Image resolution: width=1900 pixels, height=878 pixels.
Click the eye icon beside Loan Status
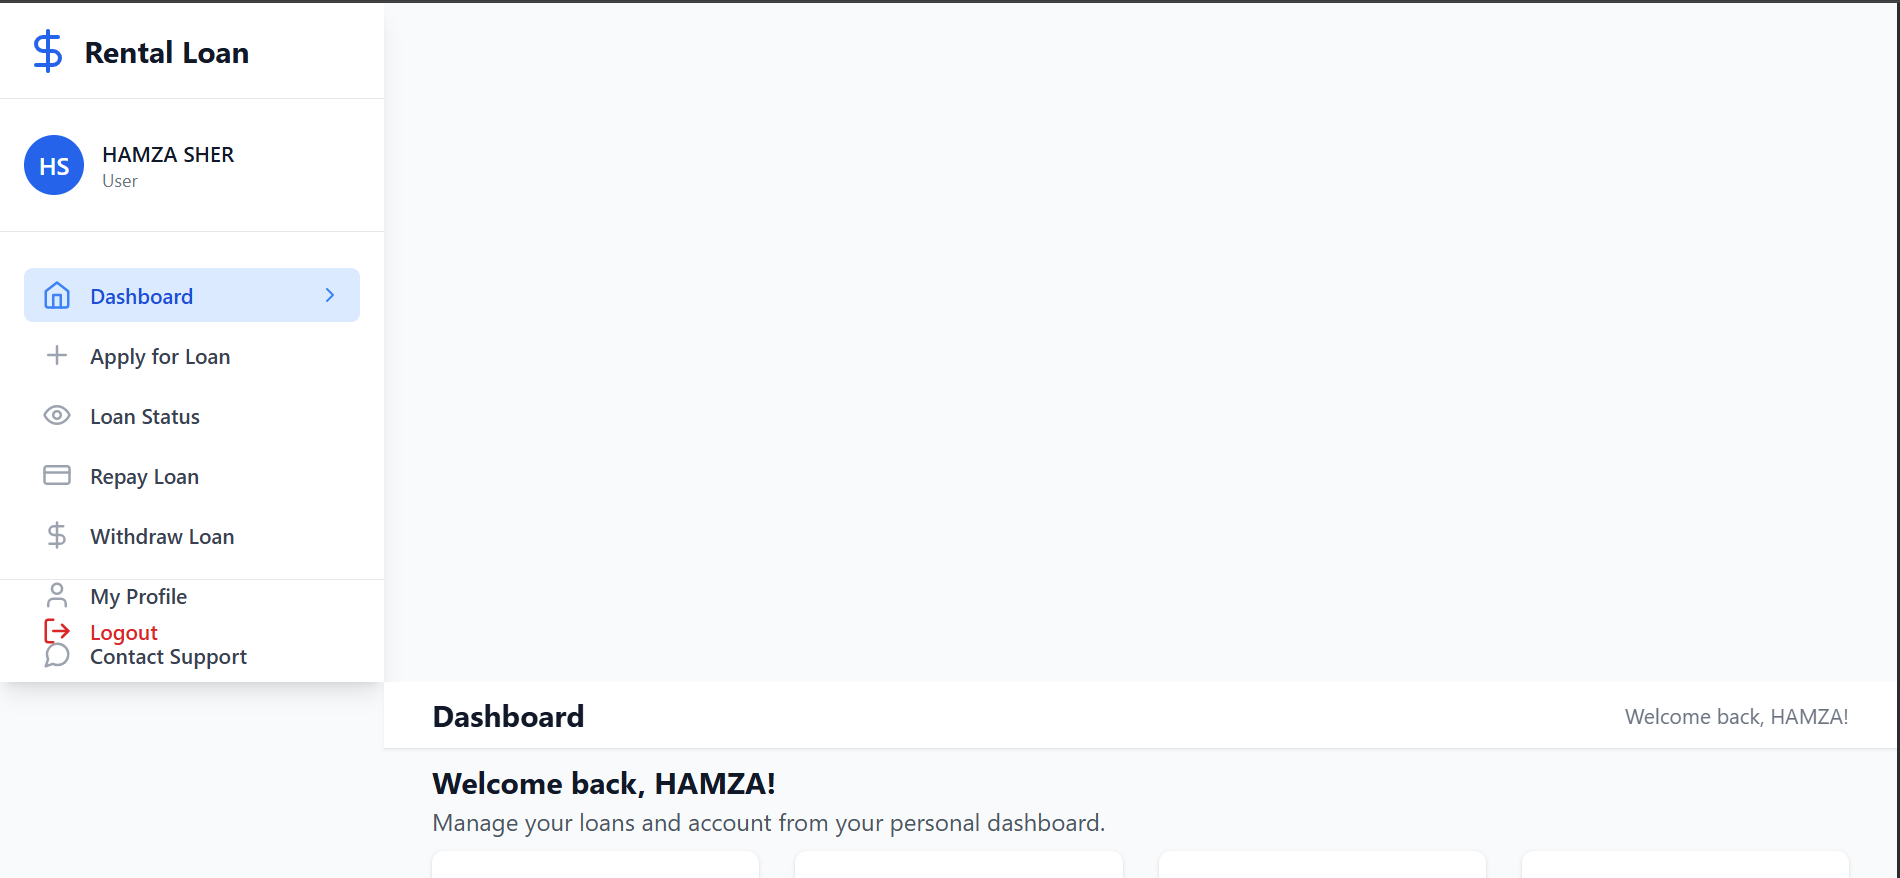click(57, 415)
